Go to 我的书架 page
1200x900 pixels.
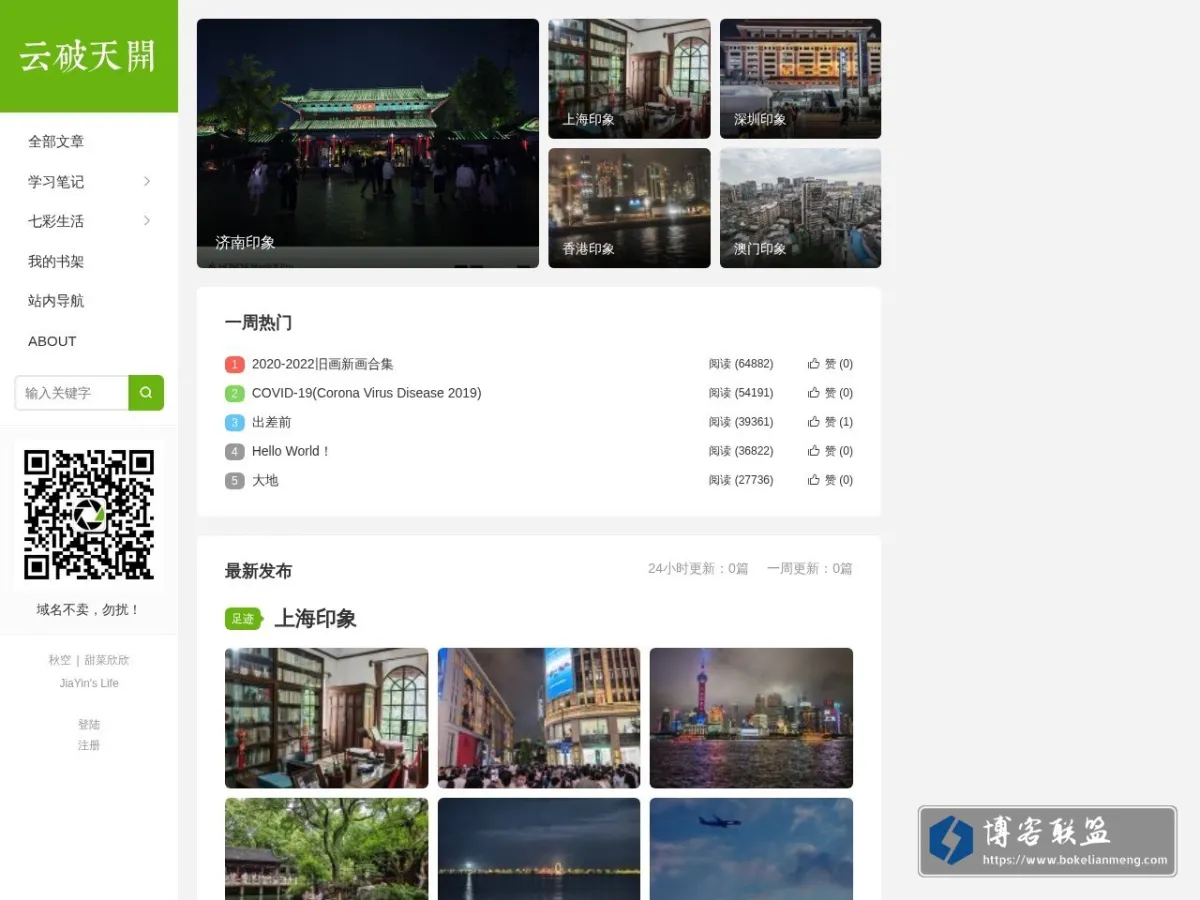[x=56, y=261]
